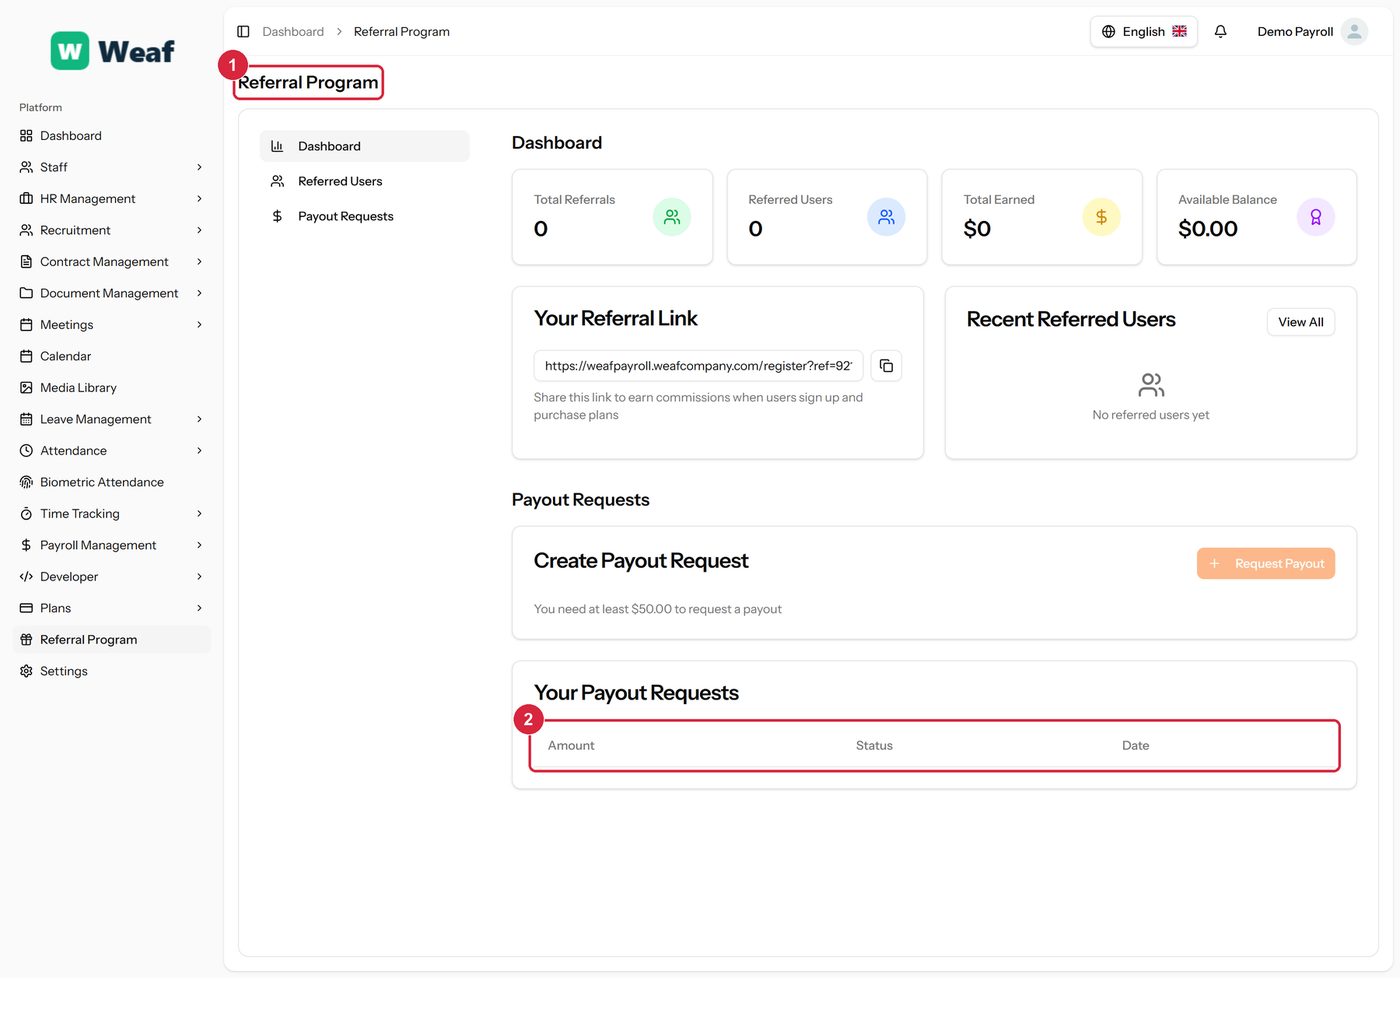Click the Referral Program gift icon
Screen dimensions: 1400x1020
pyautogui.click(x=26, y=640)
